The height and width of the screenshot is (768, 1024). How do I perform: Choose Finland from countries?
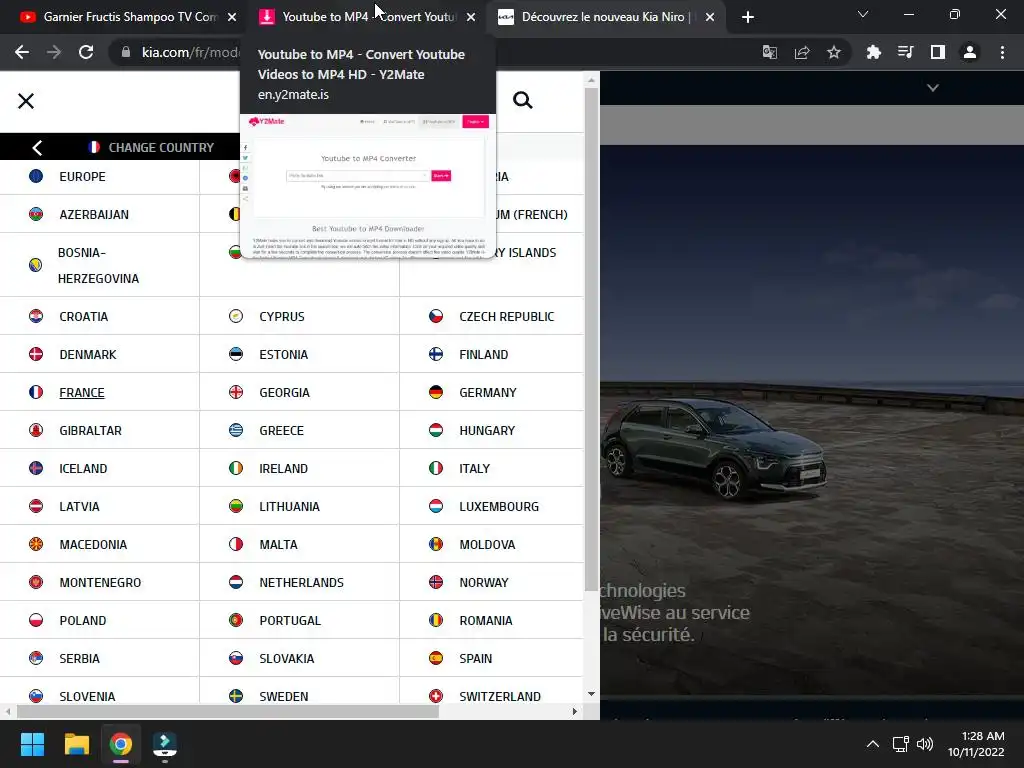483,354
